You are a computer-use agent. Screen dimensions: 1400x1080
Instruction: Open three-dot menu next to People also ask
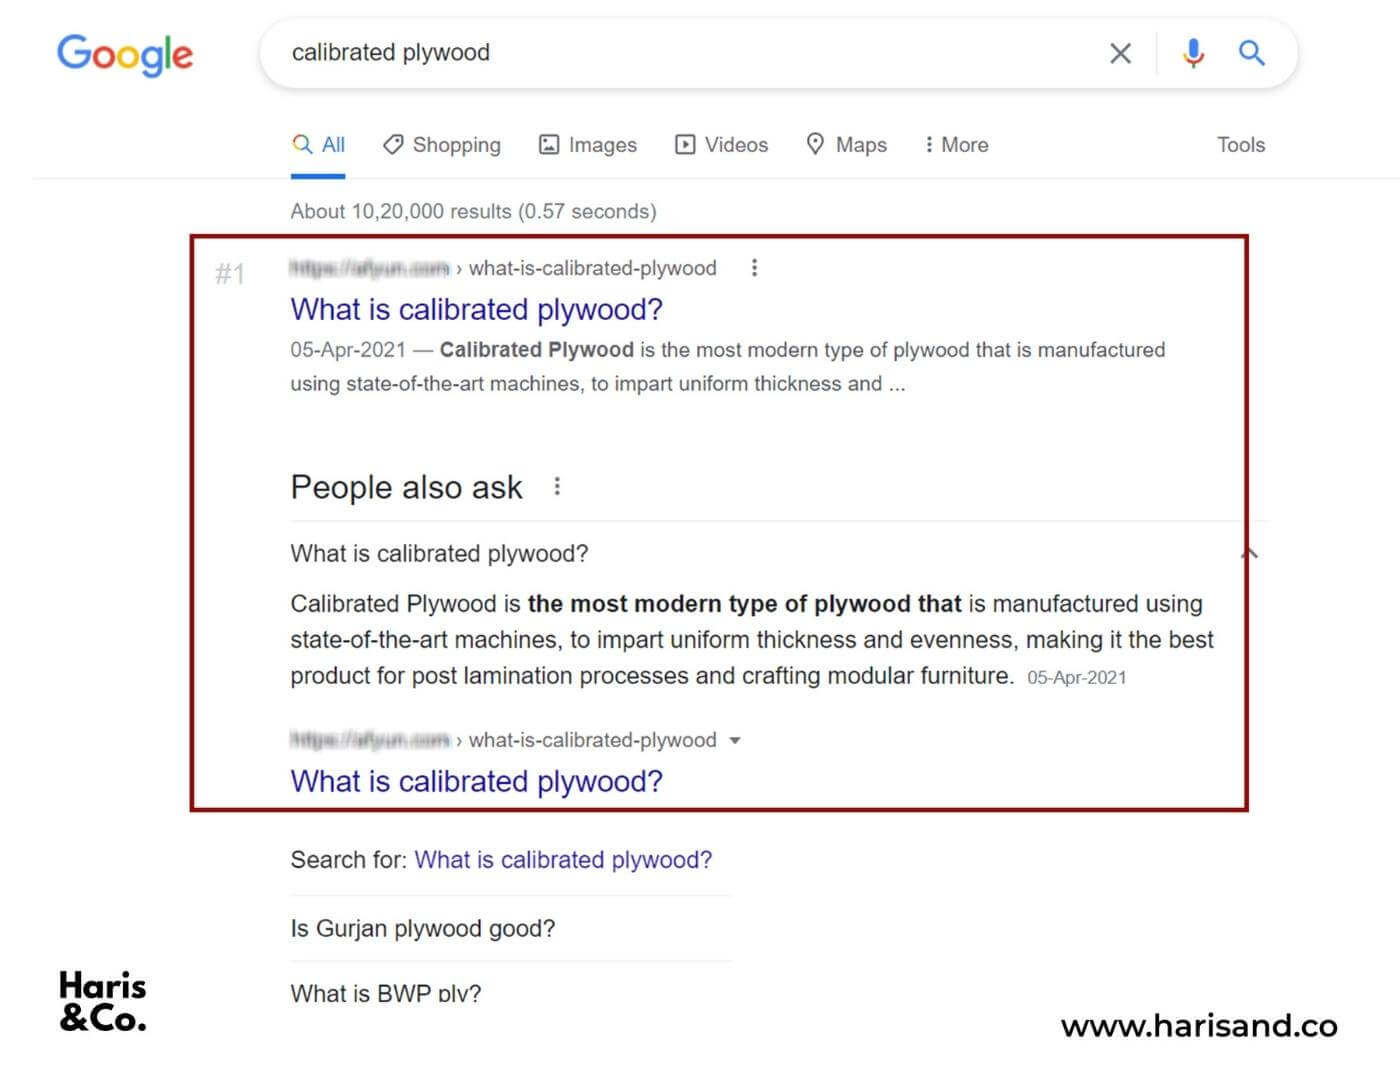pyautogui.click(x=557, y=487)
